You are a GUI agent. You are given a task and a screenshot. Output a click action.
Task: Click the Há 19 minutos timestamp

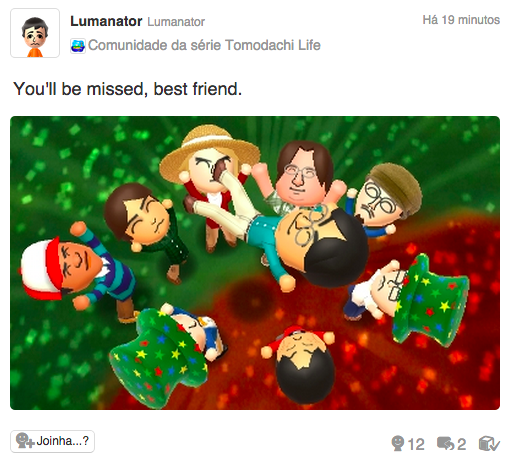[x=461, y=20]
